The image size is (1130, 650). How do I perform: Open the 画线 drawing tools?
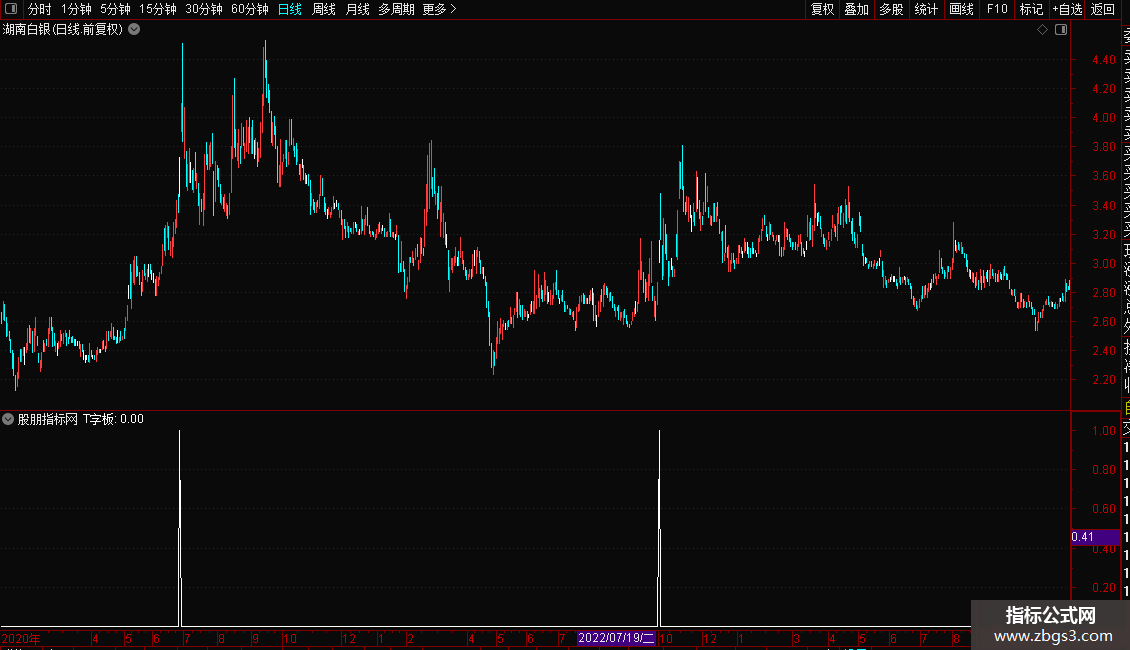click(x=961, y=9)
